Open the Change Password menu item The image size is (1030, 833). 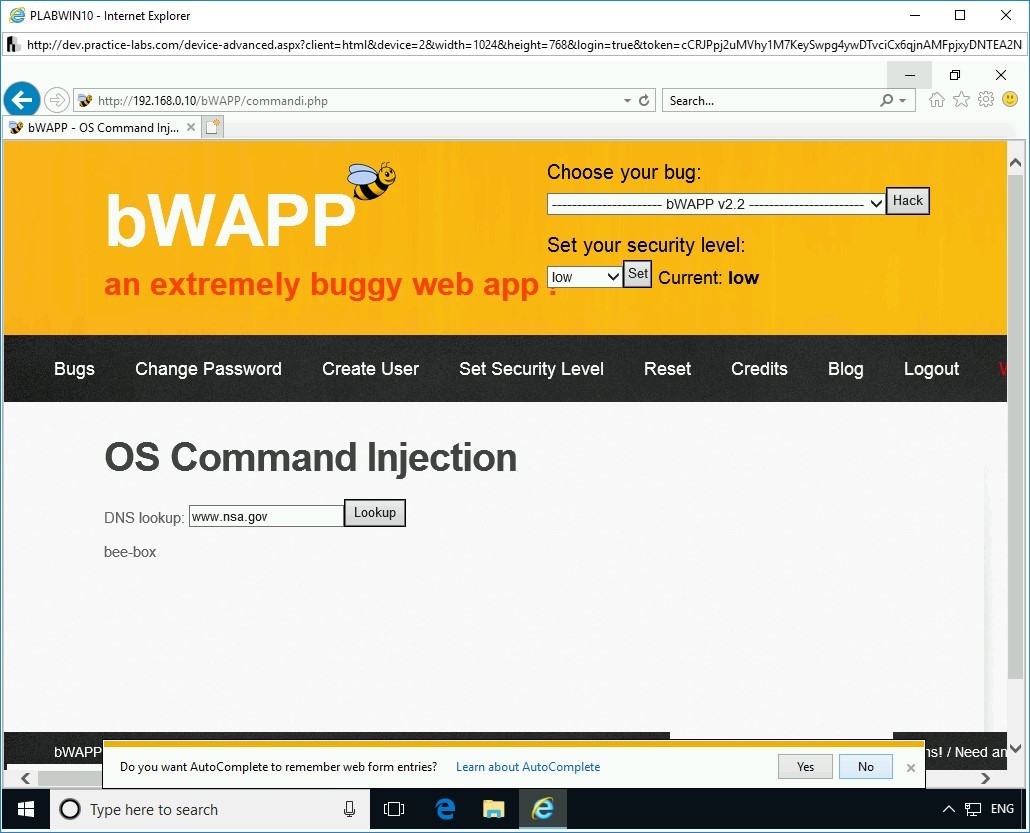click(208, 369)
